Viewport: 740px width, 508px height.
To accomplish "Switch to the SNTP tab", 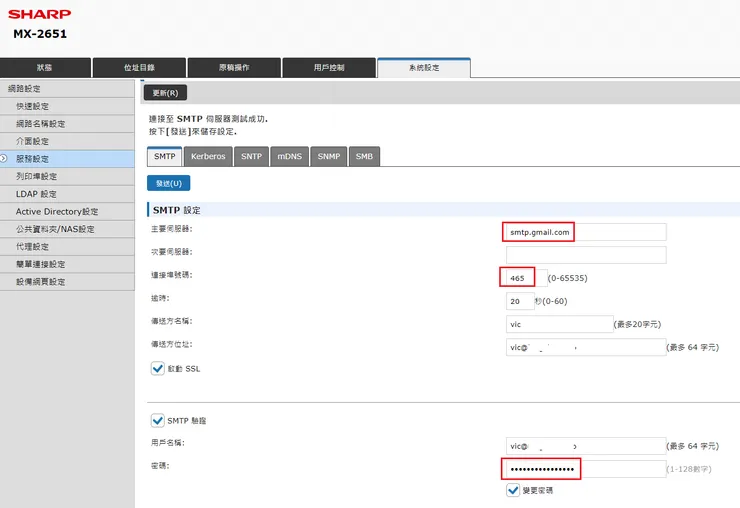I will pos(252,156).
